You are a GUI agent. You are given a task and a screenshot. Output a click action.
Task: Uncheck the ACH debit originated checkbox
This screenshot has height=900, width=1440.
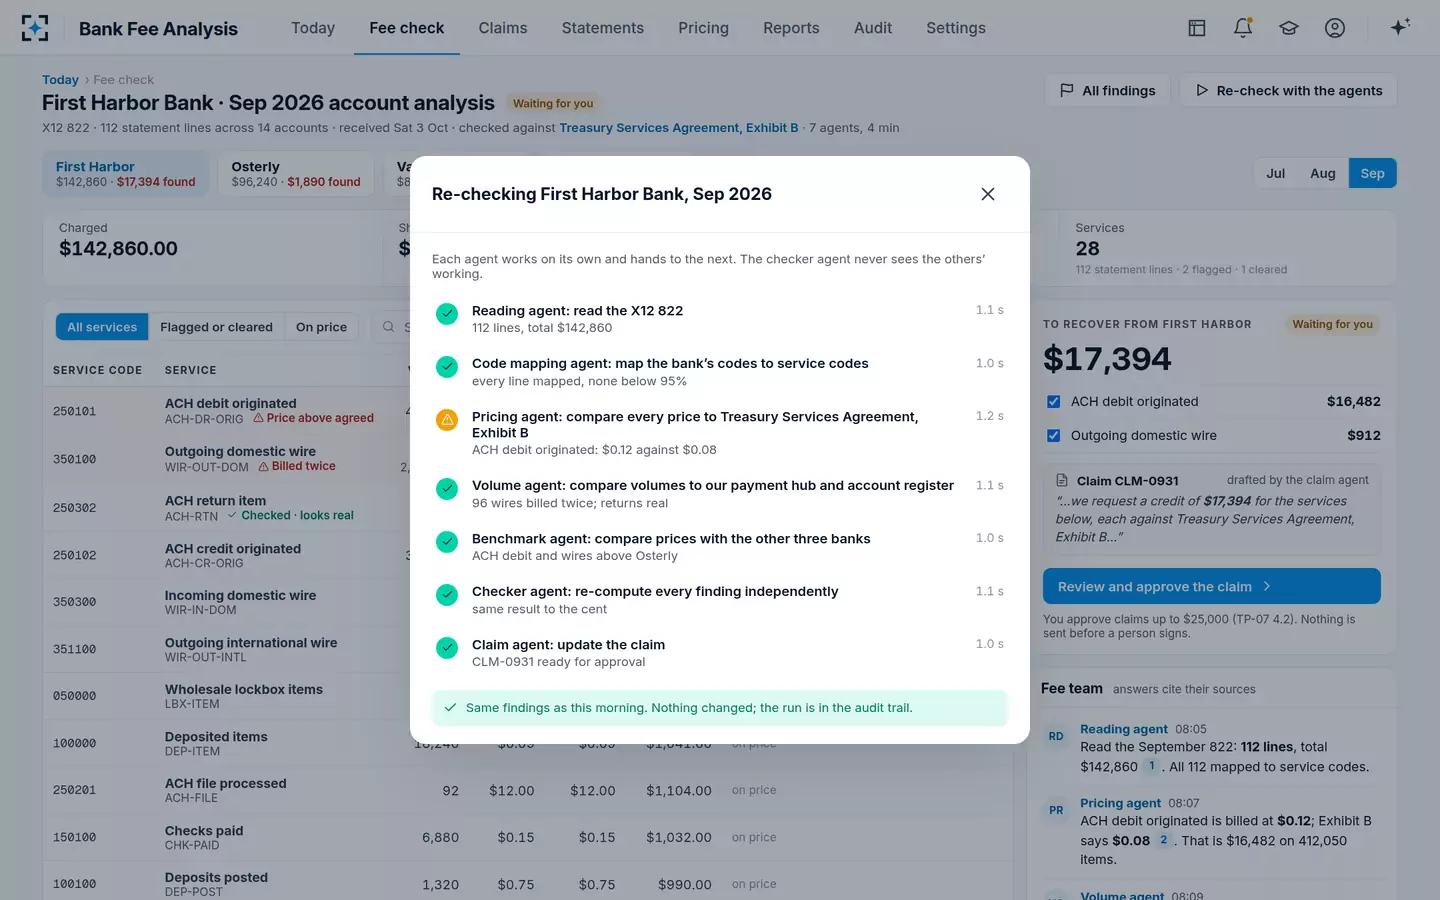tap(1053, 401)
